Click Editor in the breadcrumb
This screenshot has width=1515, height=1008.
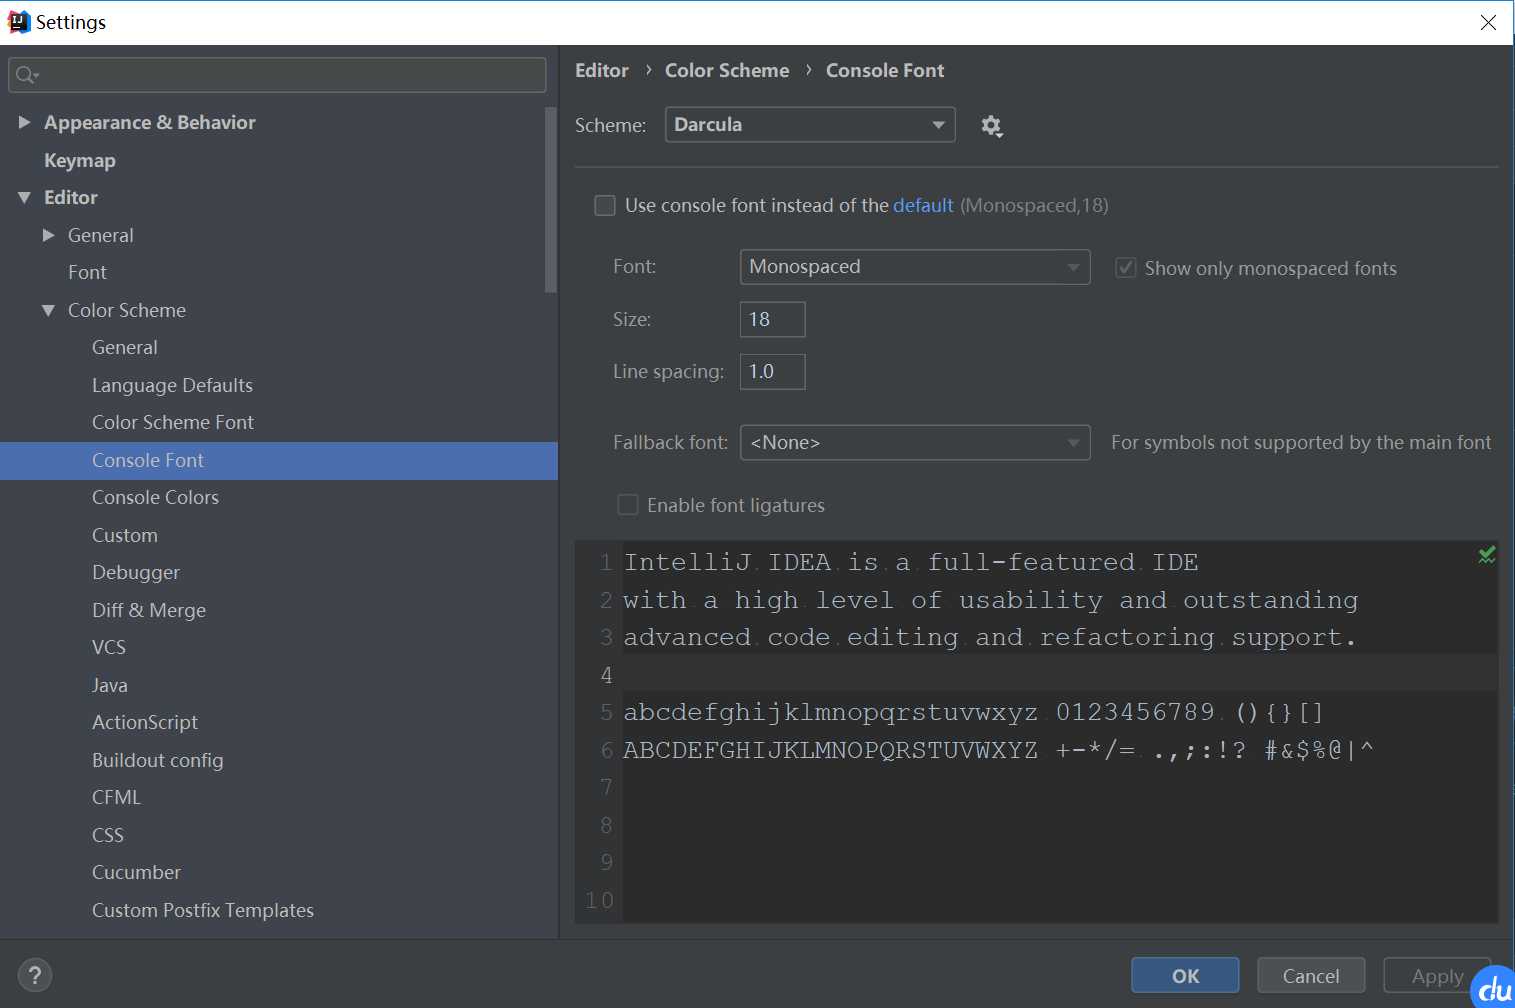pyautogui.click(x=602, y=70)
